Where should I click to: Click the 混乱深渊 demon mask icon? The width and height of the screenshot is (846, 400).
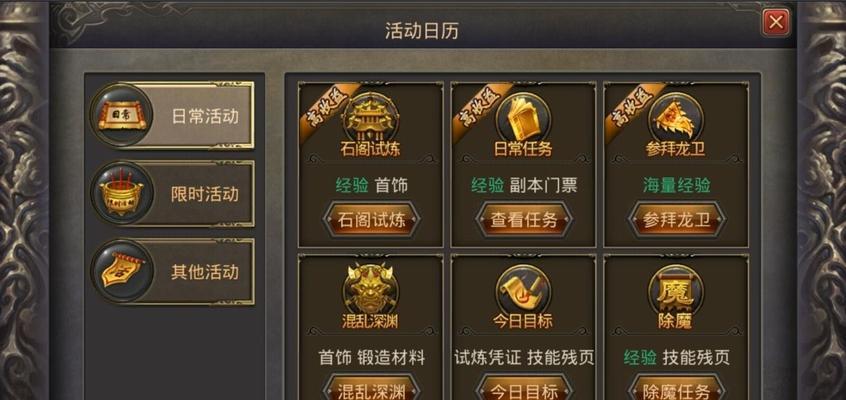tap(371, 289)
